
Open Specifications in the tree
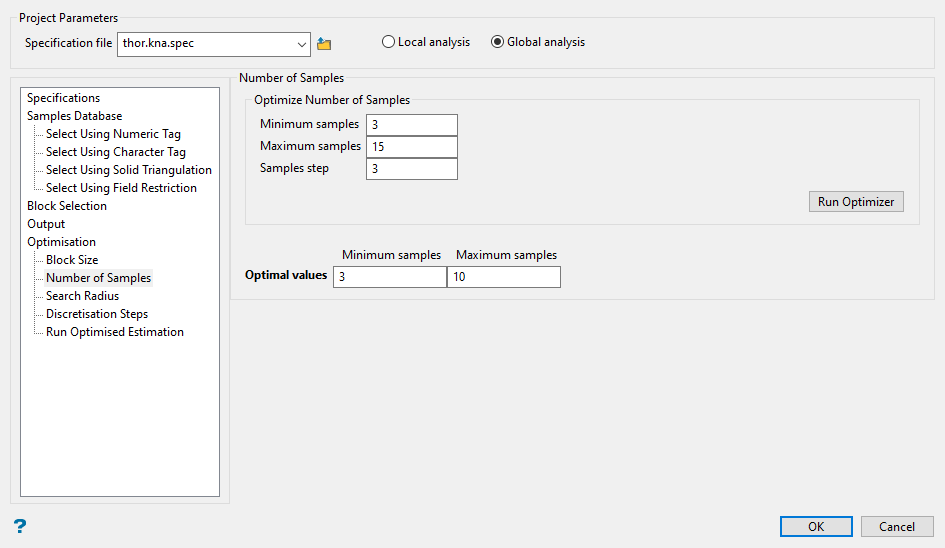point(63,98)
